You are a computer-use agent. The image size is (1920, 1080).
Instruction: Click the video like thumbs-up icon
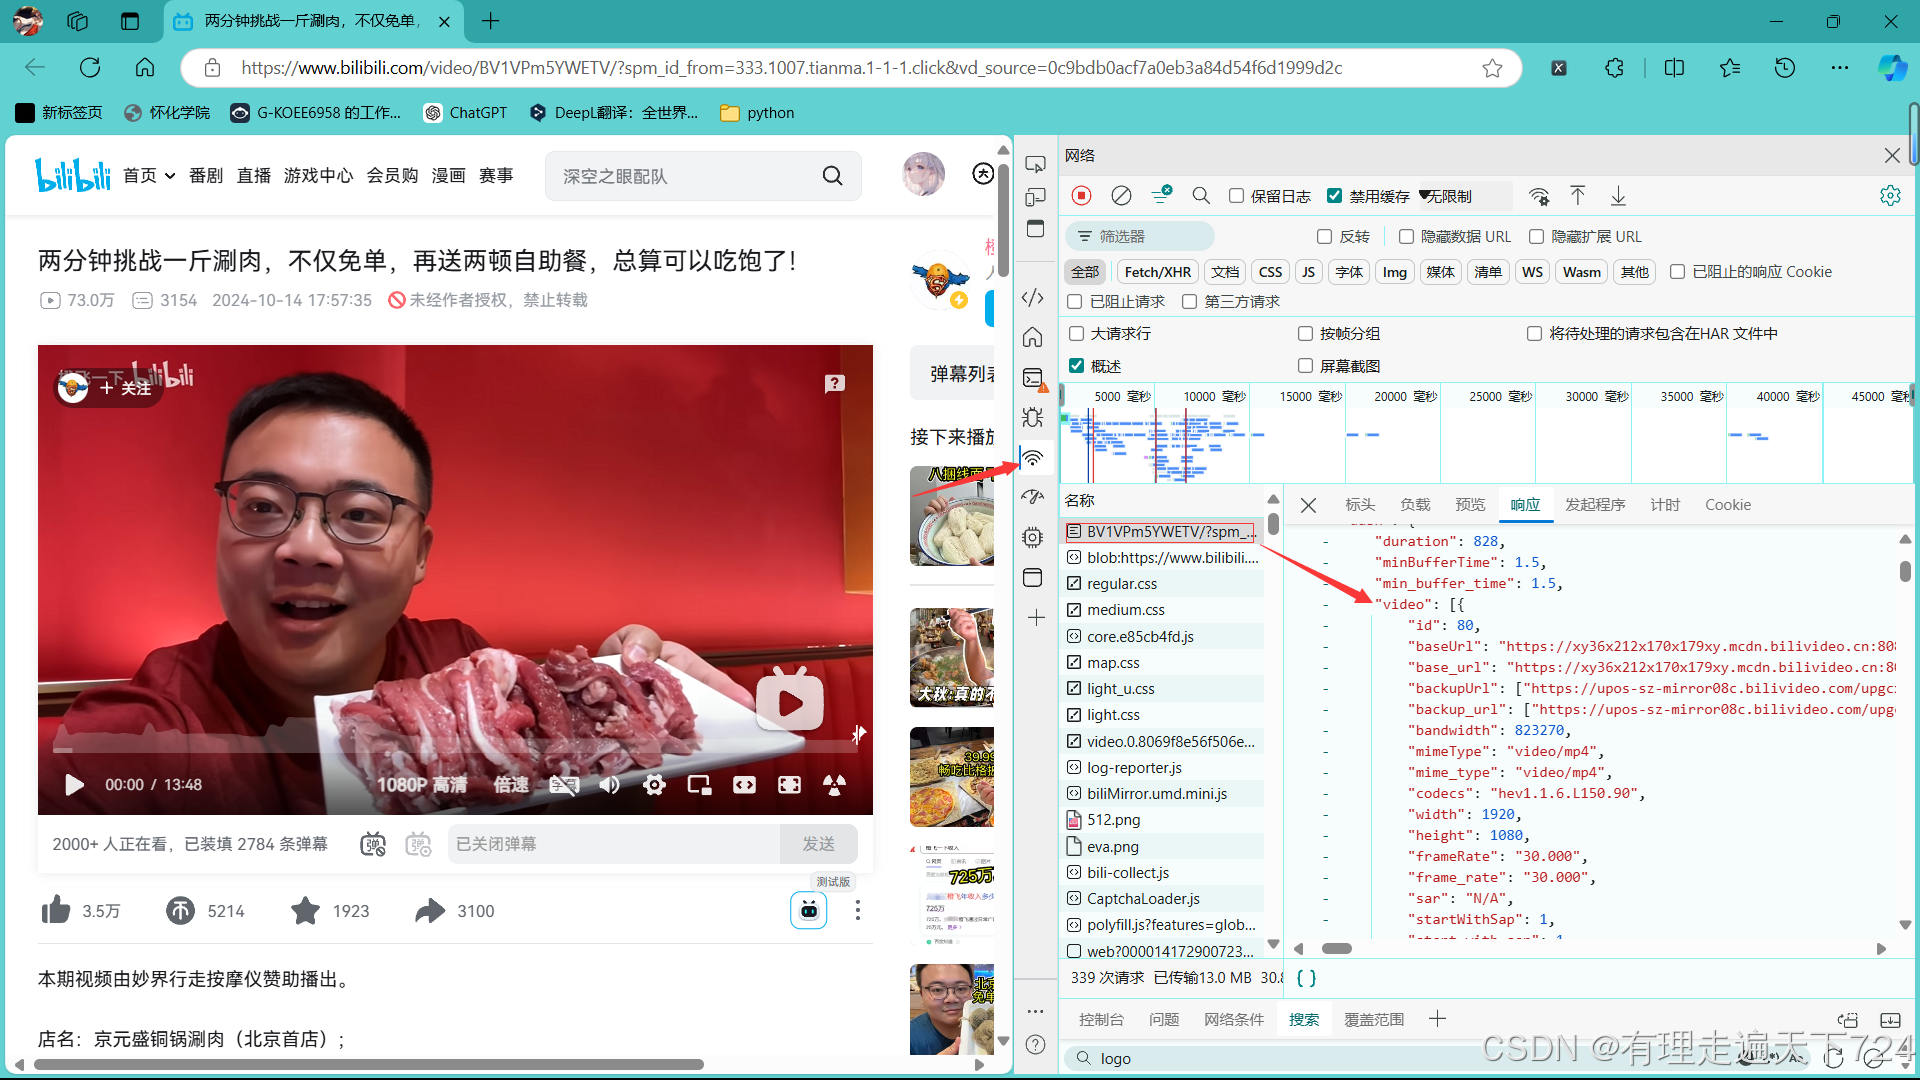coord(56,910)
